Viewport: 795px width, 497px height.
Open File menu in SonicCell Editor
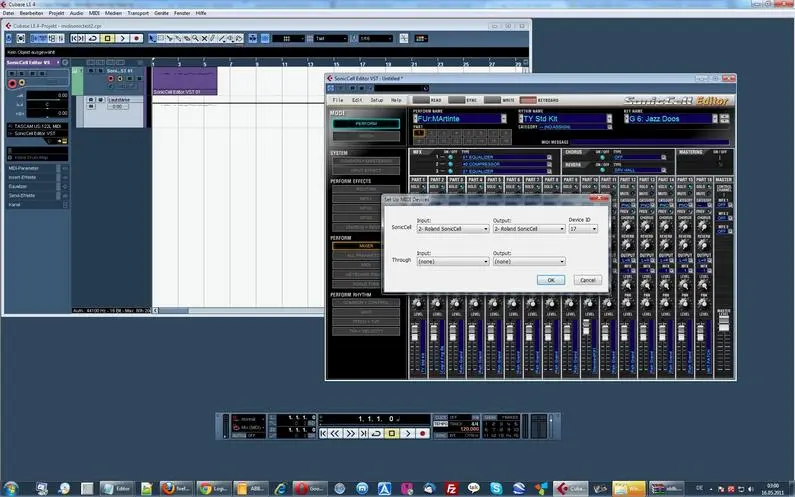[338, 100]
